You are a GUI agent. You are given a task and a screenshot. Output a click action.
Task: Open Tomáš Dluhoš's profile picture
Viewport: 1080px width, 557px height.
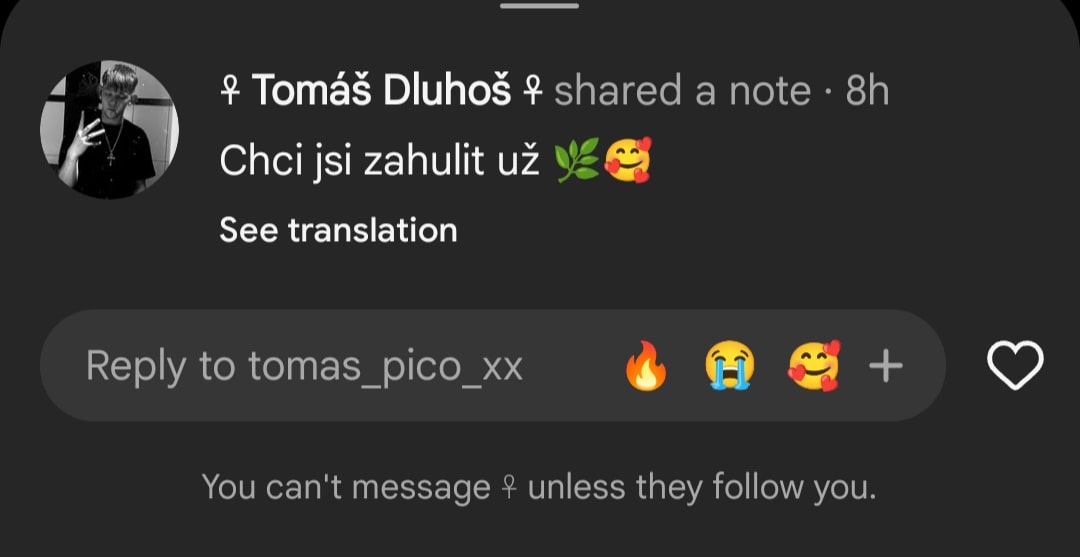pos(110,129)
